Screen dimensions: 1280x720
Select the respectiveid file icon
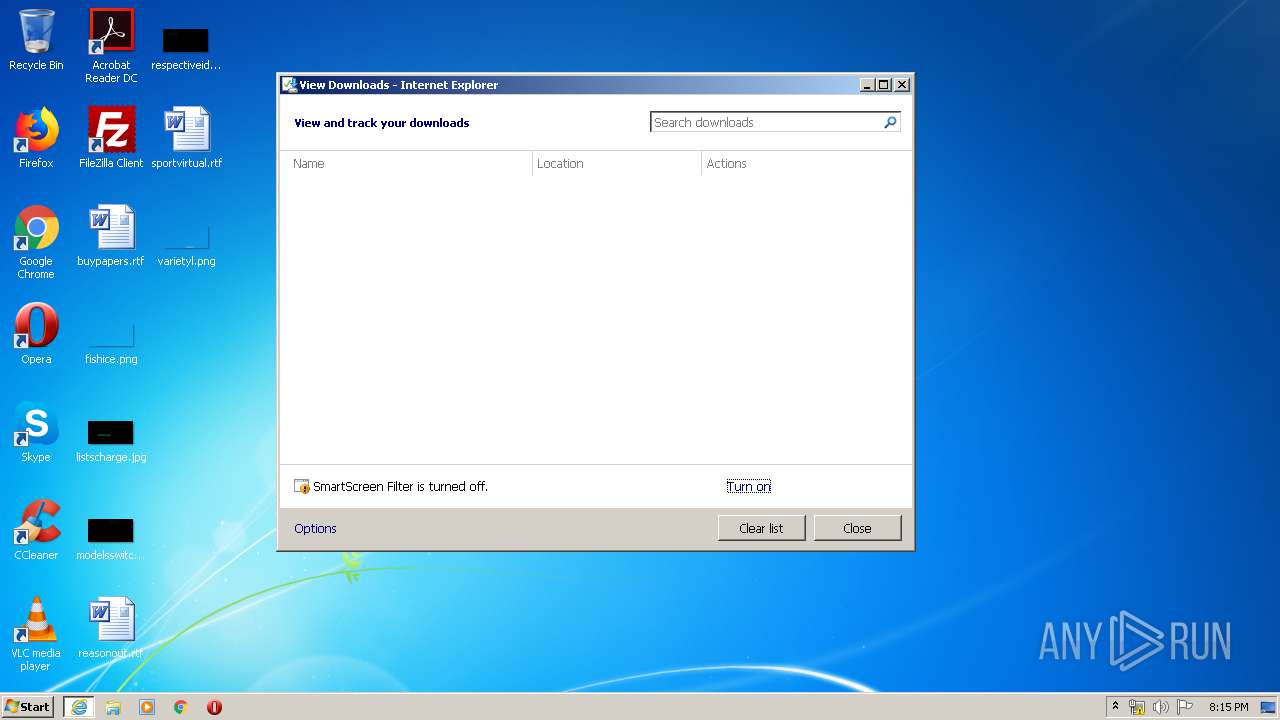click(x=186, y=48)
